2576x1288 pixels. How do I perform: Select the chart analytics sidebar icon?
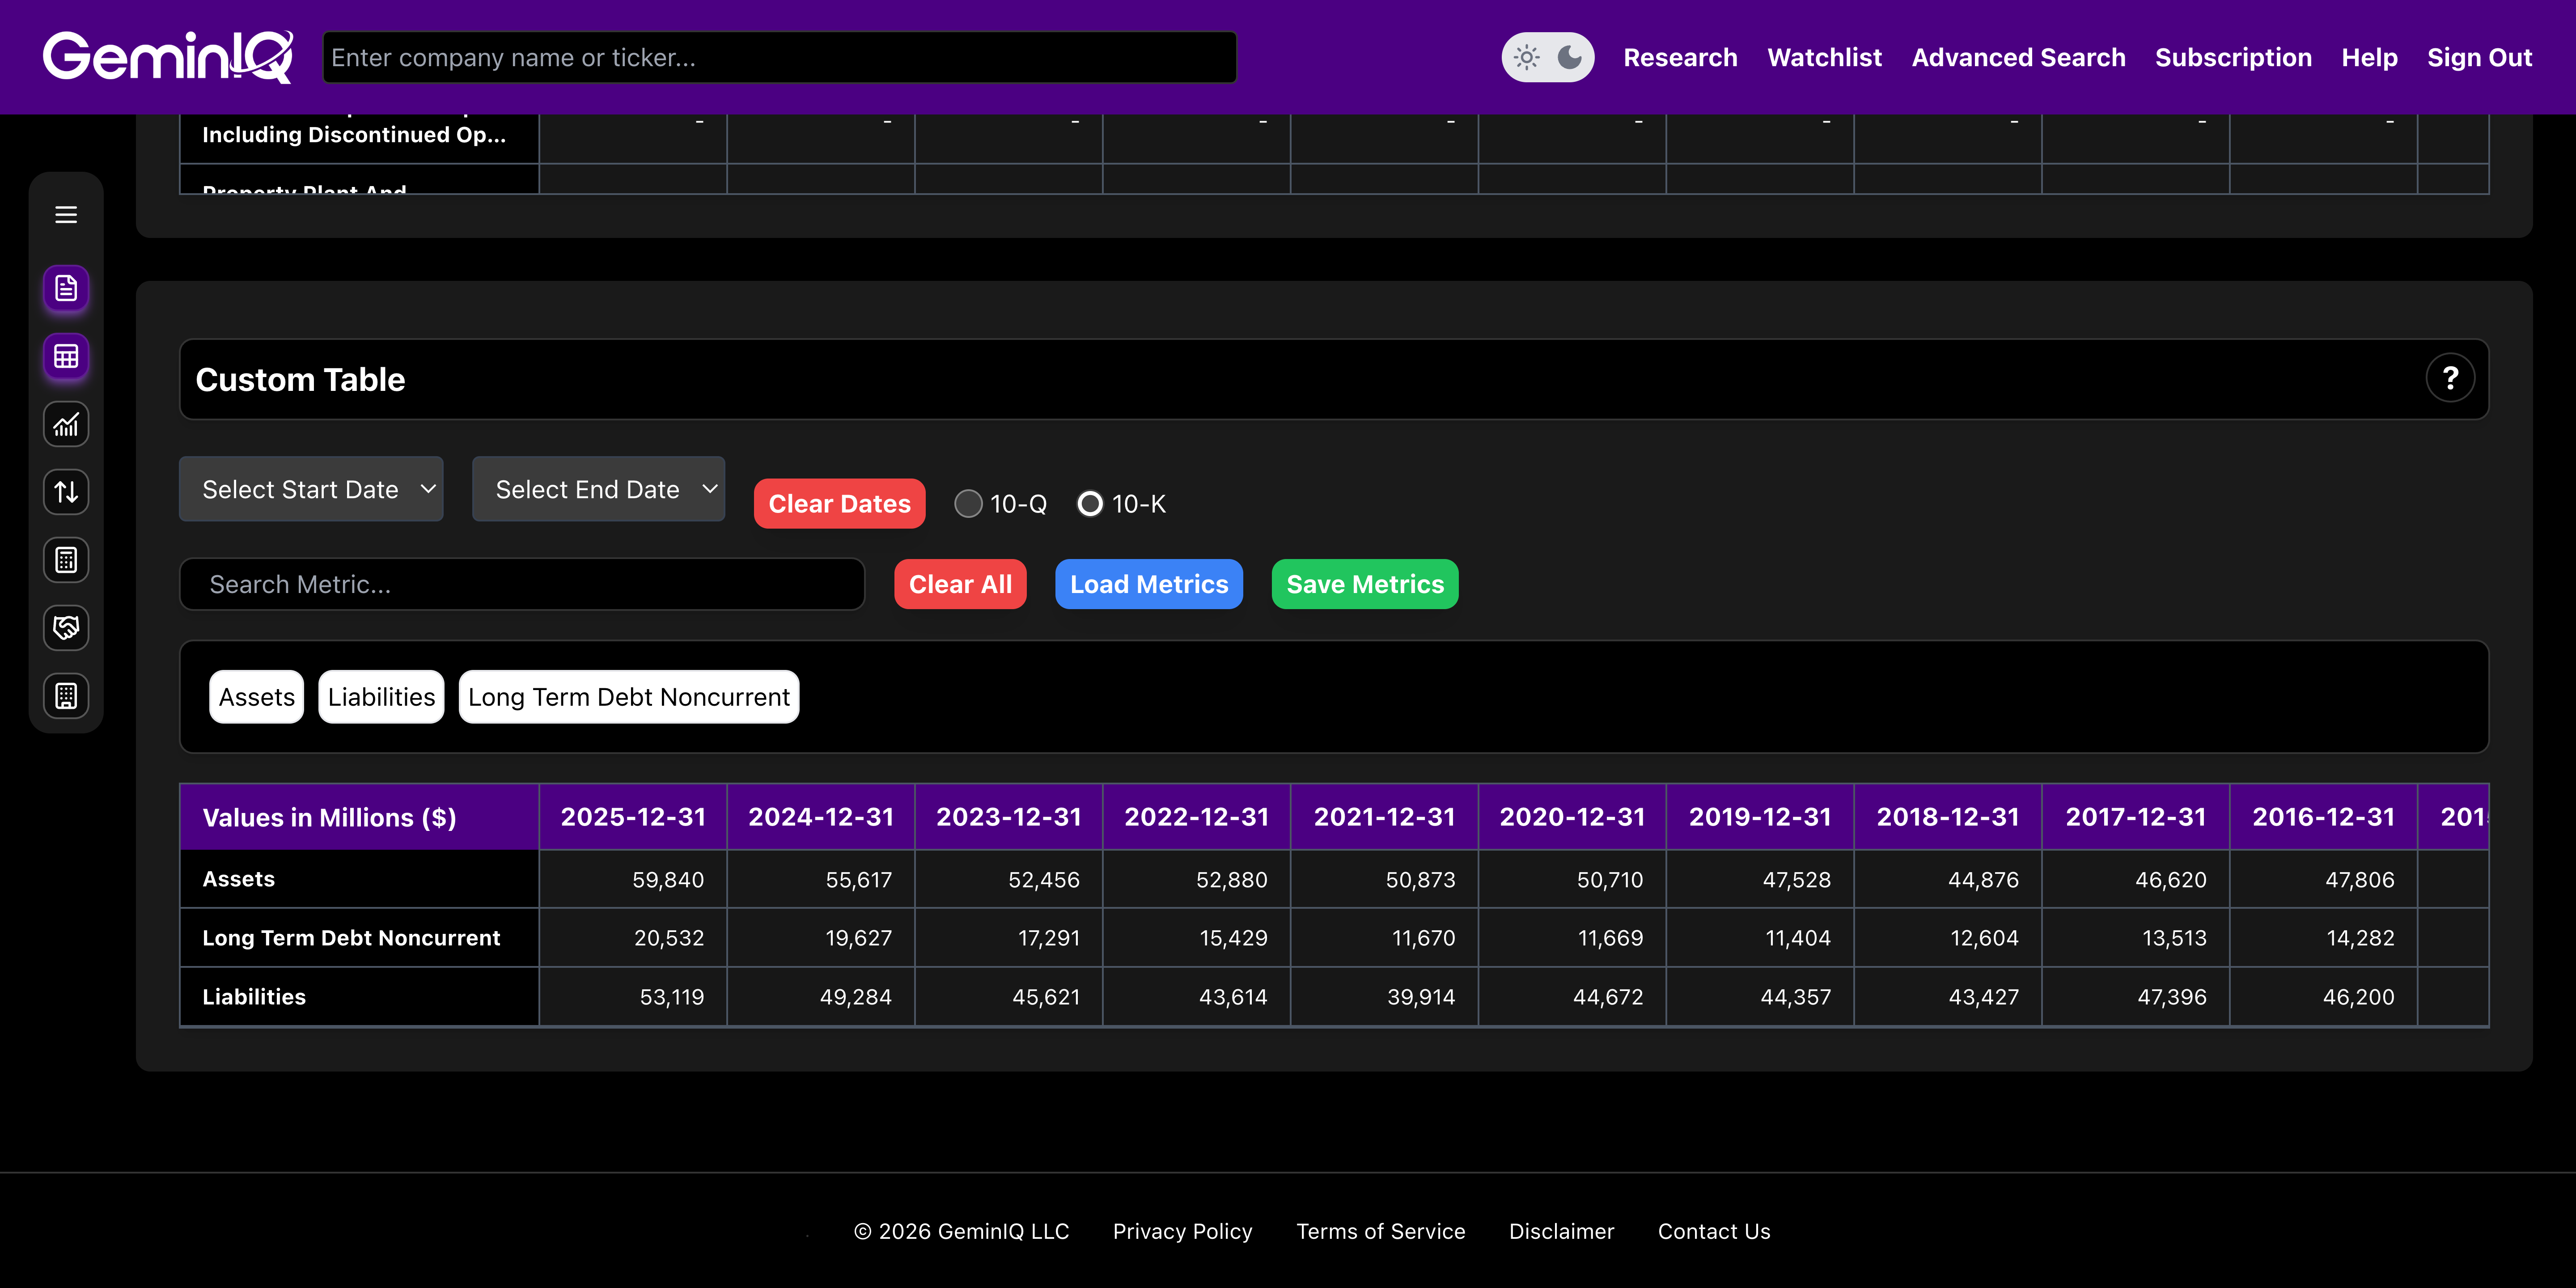coord(66,425)
